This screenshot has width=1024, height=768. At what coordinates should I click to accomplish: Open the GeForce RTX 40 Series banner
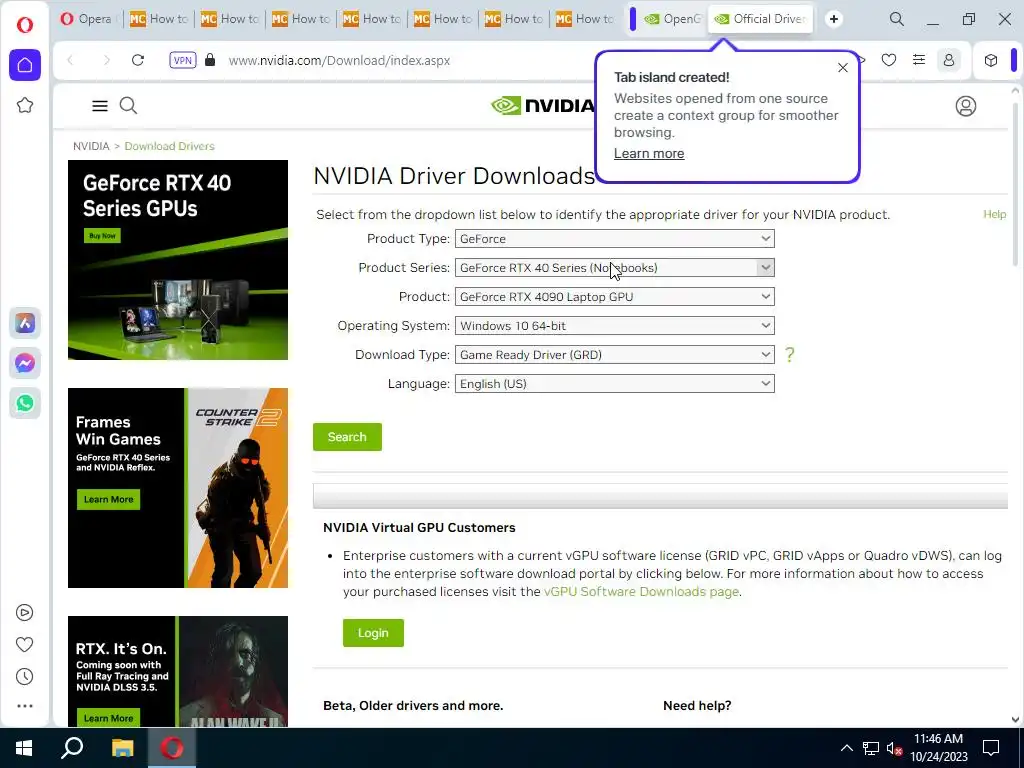click(x=178, y=260)
